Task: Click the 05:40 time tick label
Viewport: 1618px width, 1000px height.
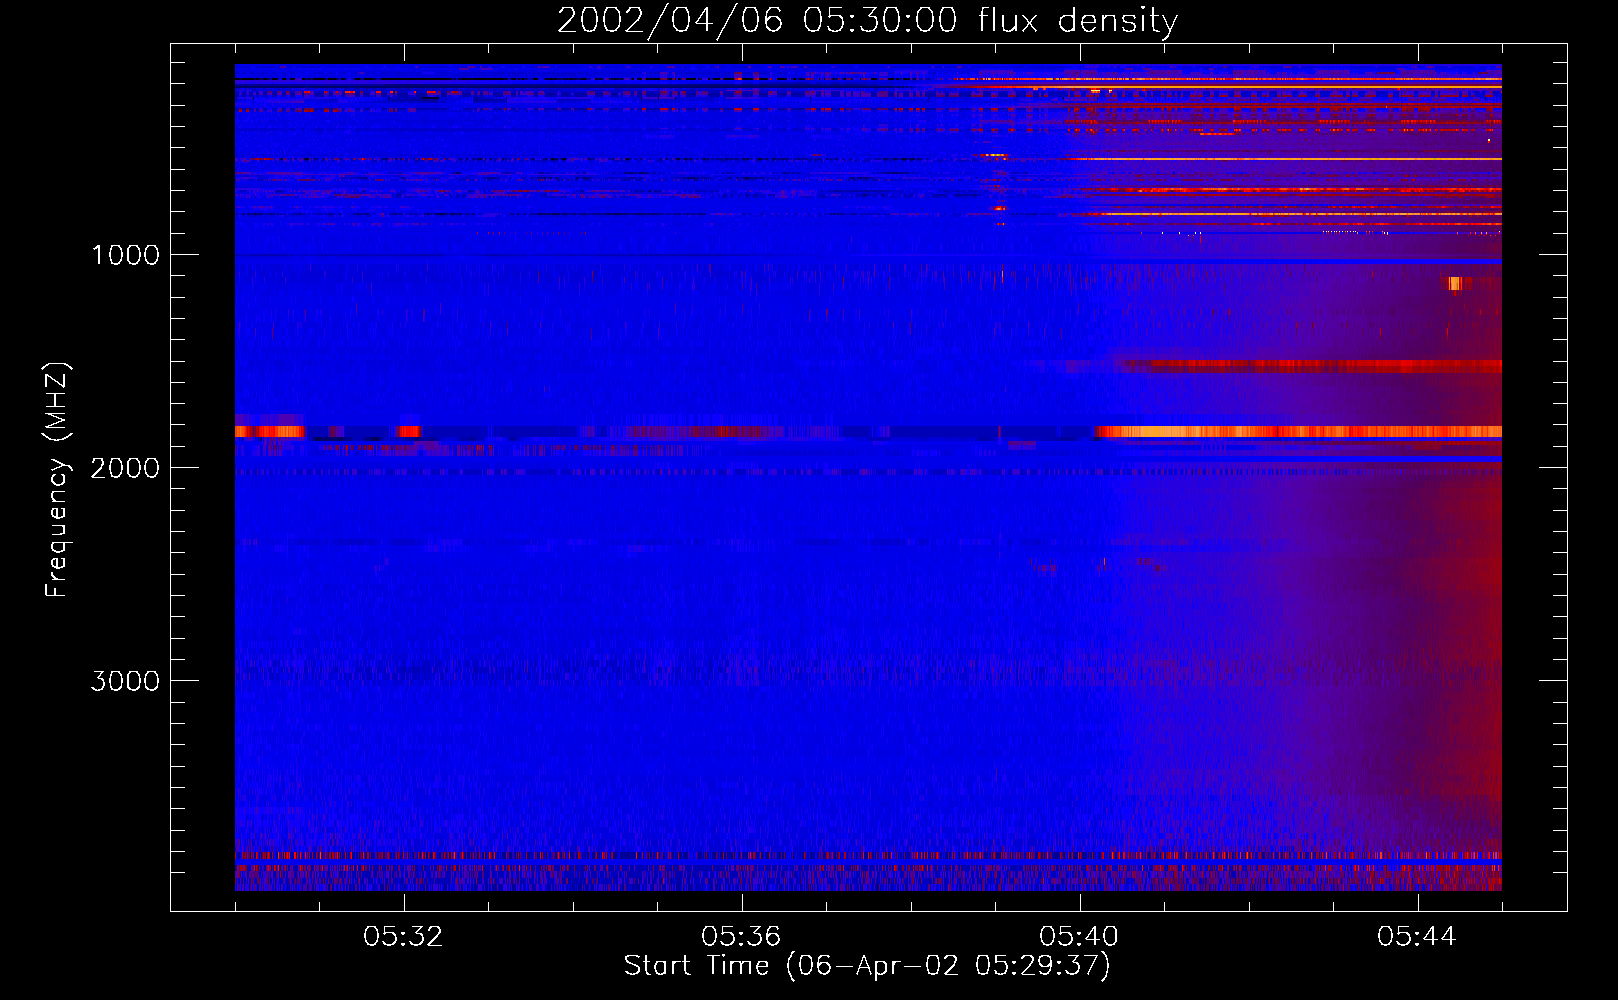Action: pyautogui.click(x=1079, y=937)
